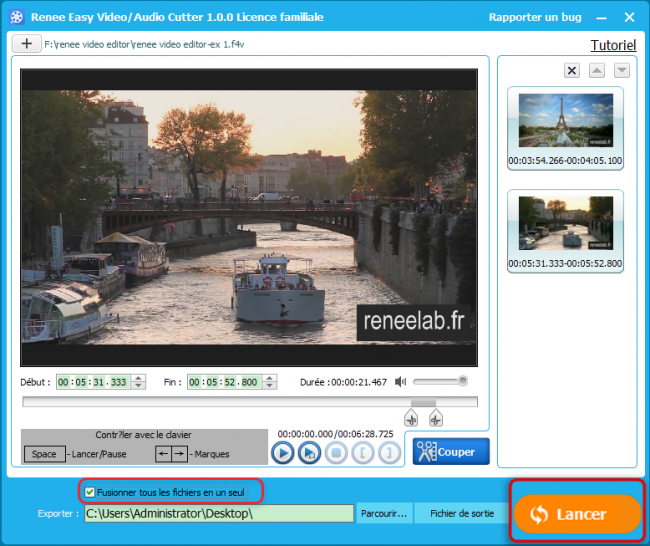Click the Couper button
Screen dimensions: 650x546
[x=451, y=451]
